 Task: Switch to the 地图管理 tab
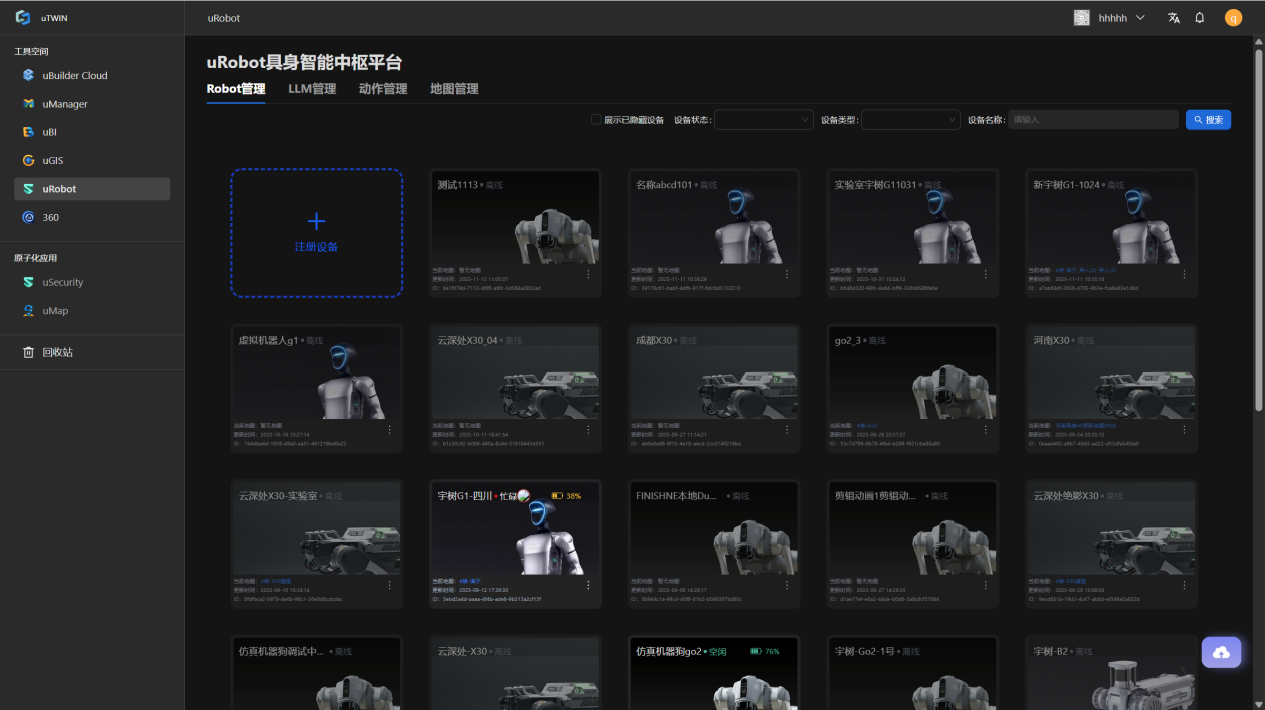click(x=454, y=89)
